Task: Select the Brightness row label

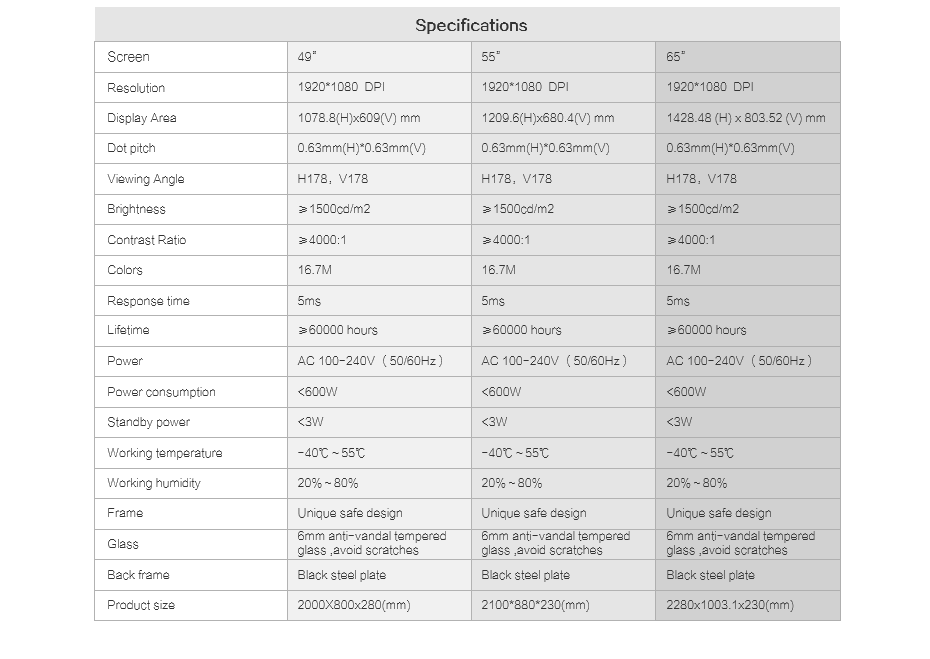Action: [x=136, y=209]
